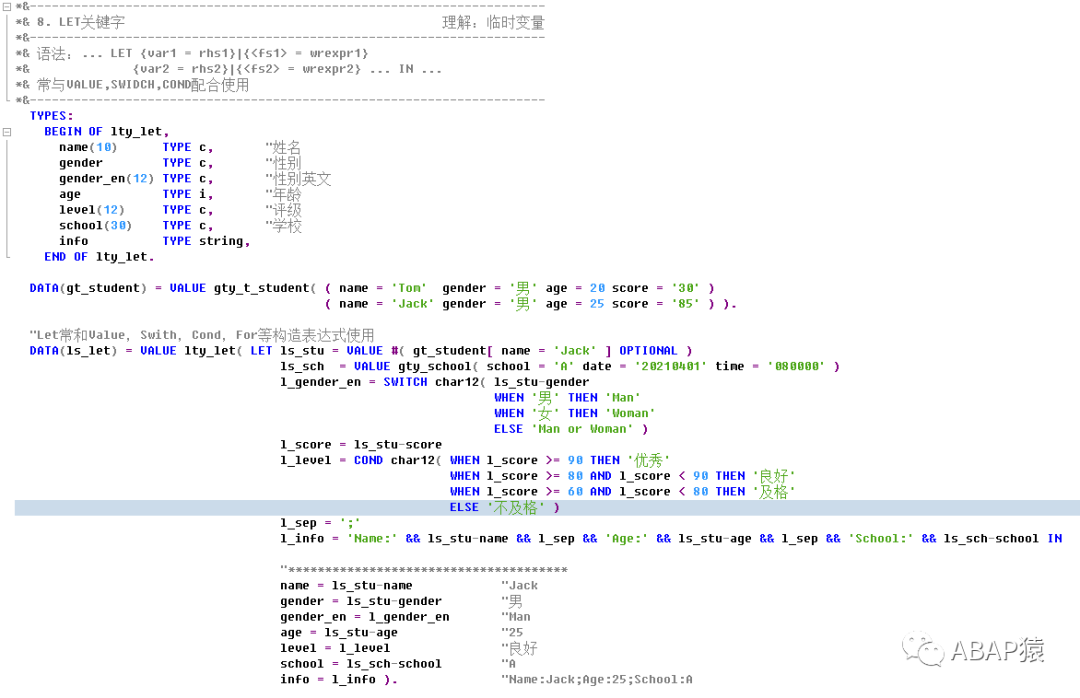The height and width of the screenshot is (698, 1080).
Task: Click comment 'Name:Jack;Age:25;School:A'
Action: pos(596,679)
